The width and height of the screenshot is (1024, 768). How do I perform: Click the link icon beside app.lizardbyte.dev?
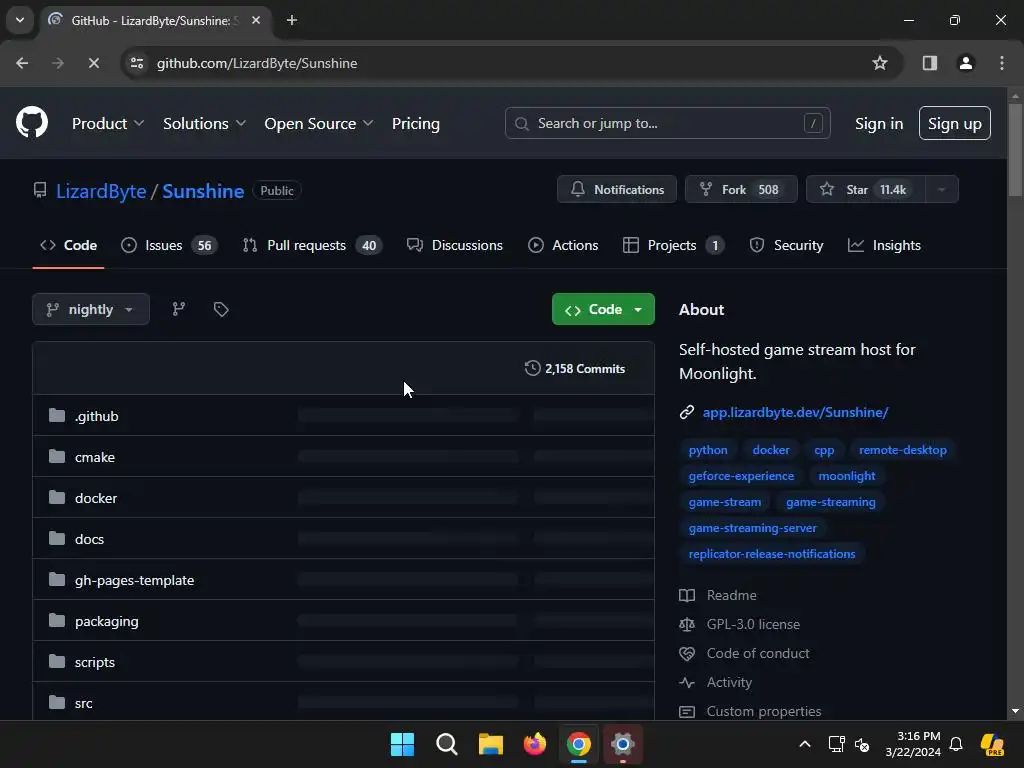[x=686, y=412]
